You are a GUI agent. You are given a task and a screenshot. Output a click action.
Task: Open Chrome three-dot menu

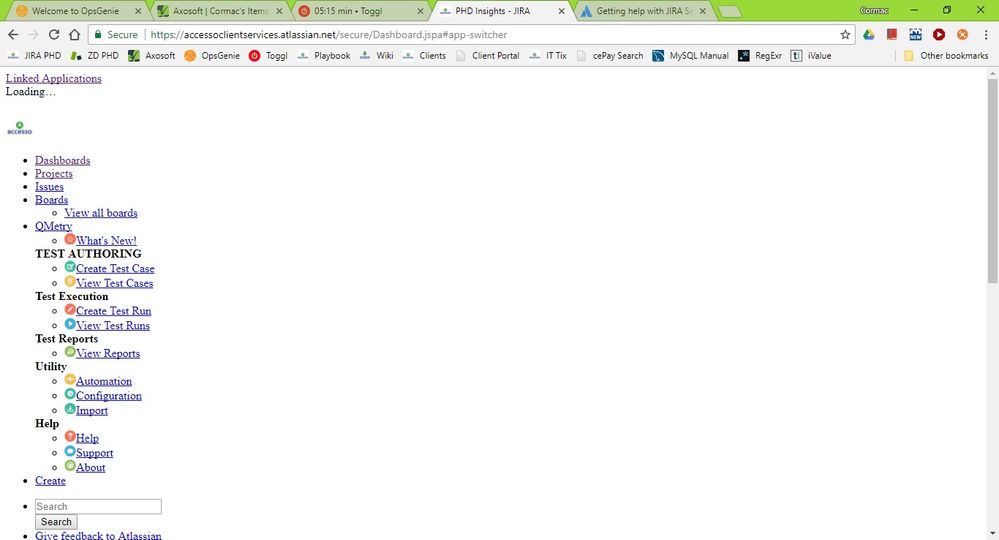pos(986,34)
